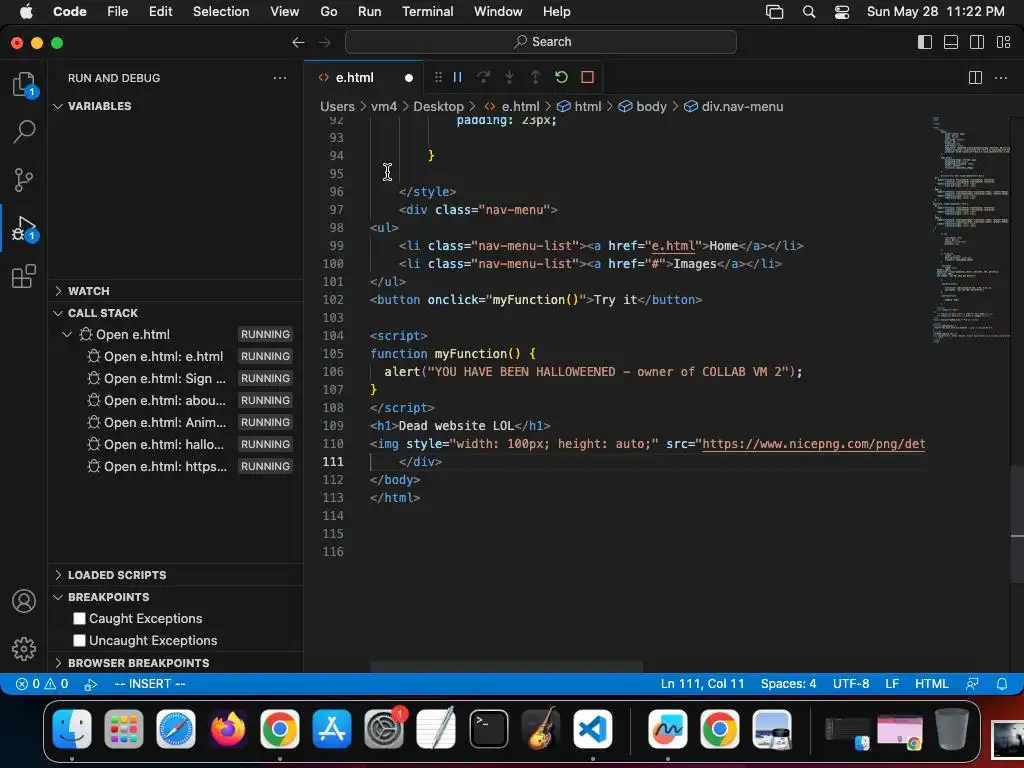Open Customize Layout icon
The image size is (1024, 768).
click(1003, 42)
